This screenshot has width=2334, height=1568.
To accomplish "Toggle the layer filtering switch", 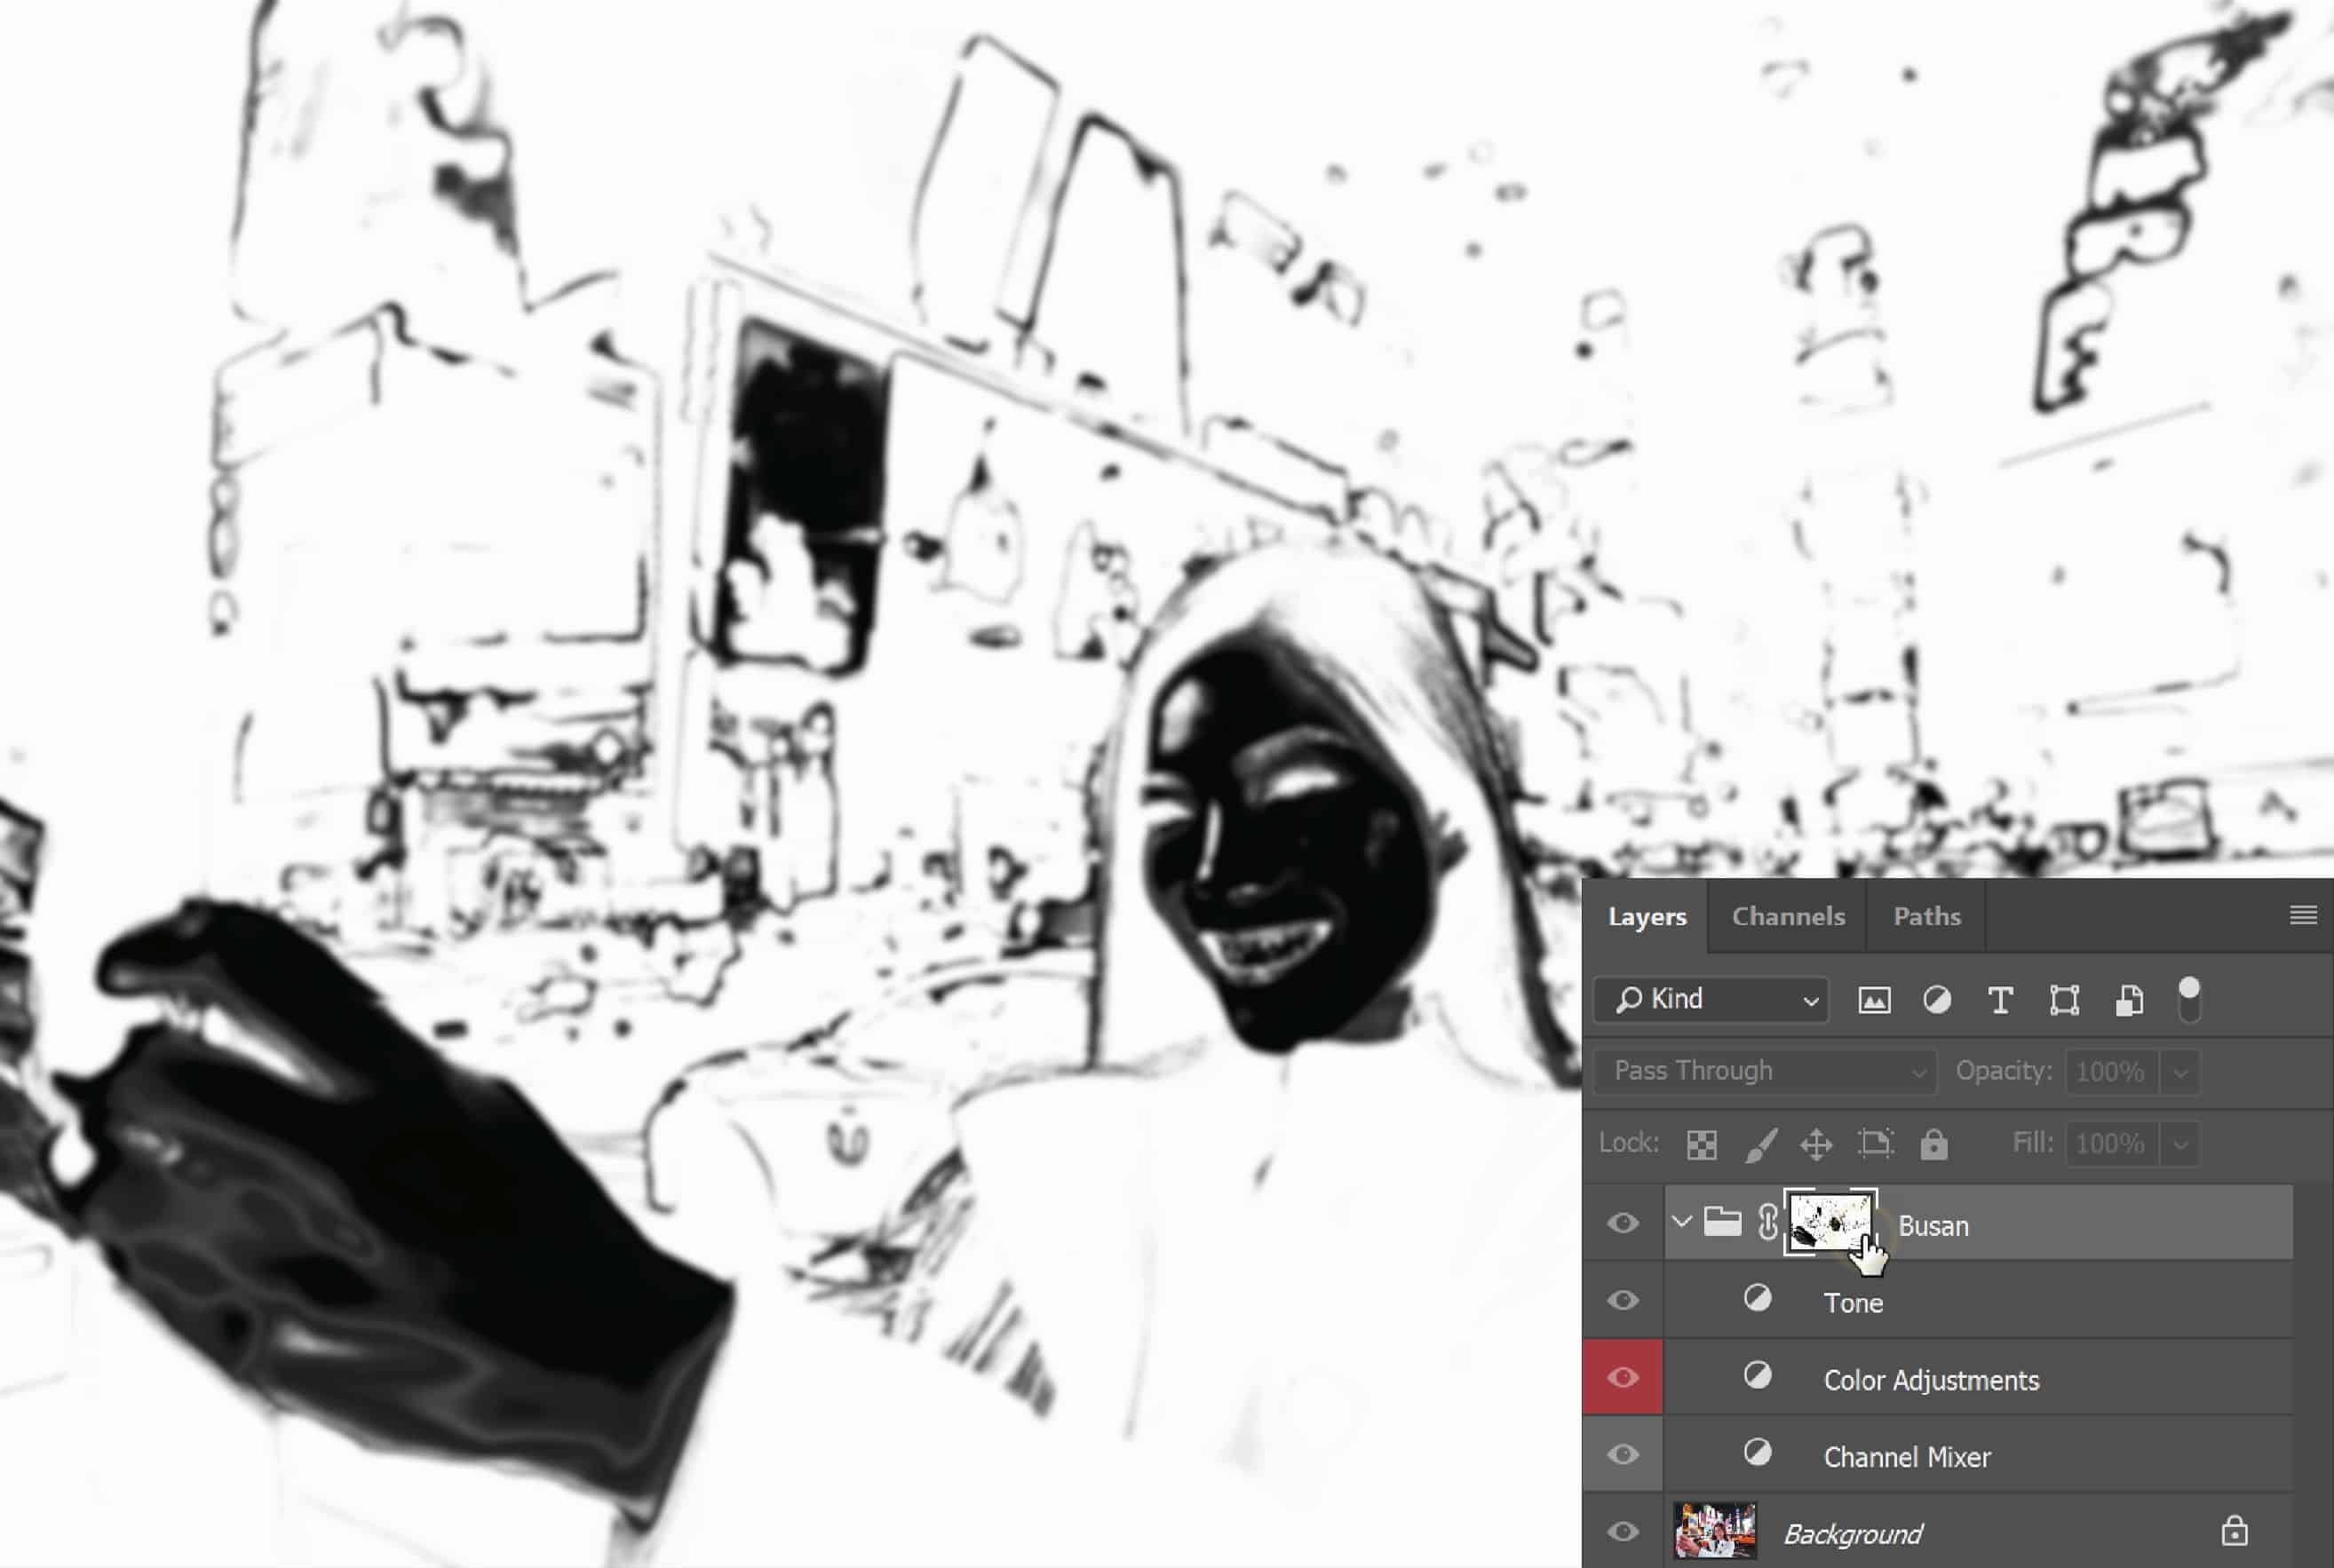I will click(2189, 1000).
